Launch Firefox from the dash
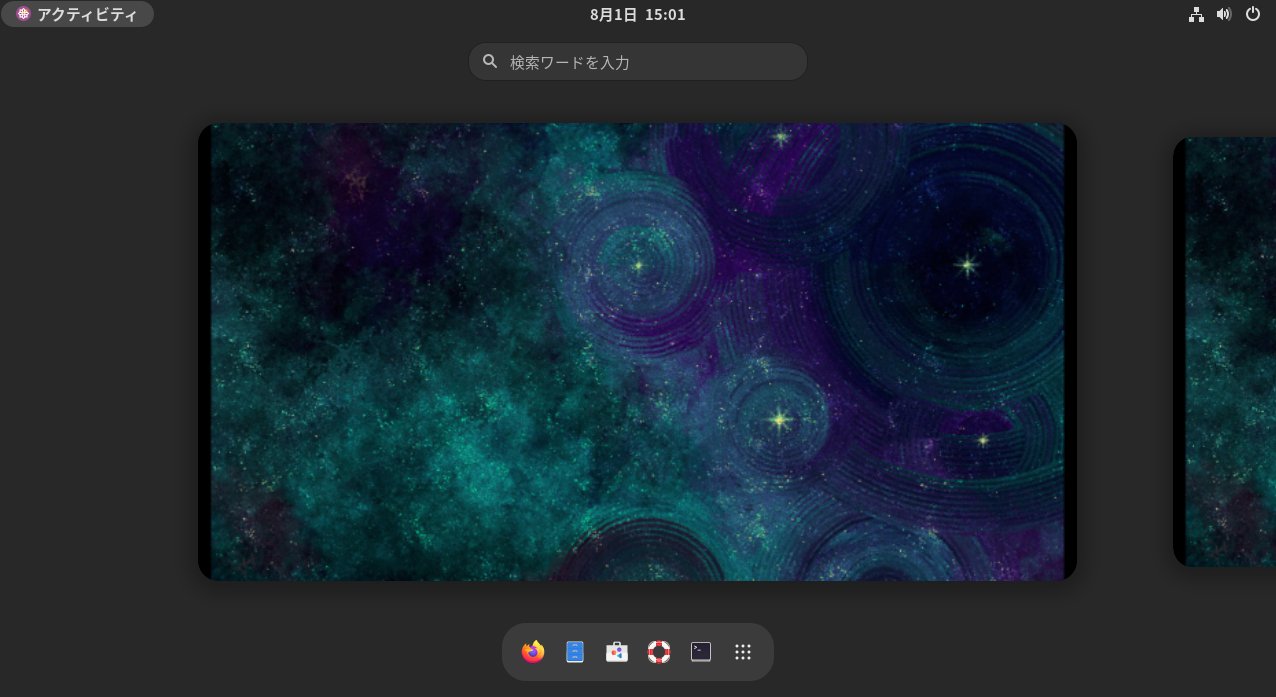 point(533,652)
